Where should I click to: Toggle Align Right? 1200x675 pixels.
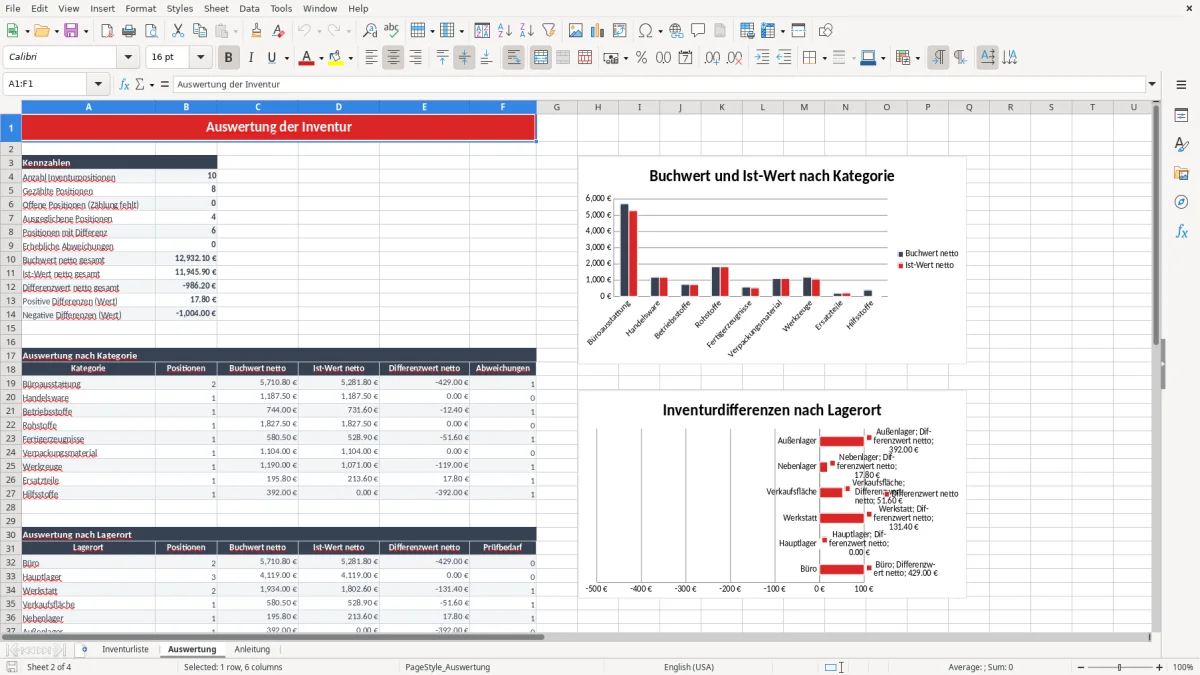tap(415, 58)
